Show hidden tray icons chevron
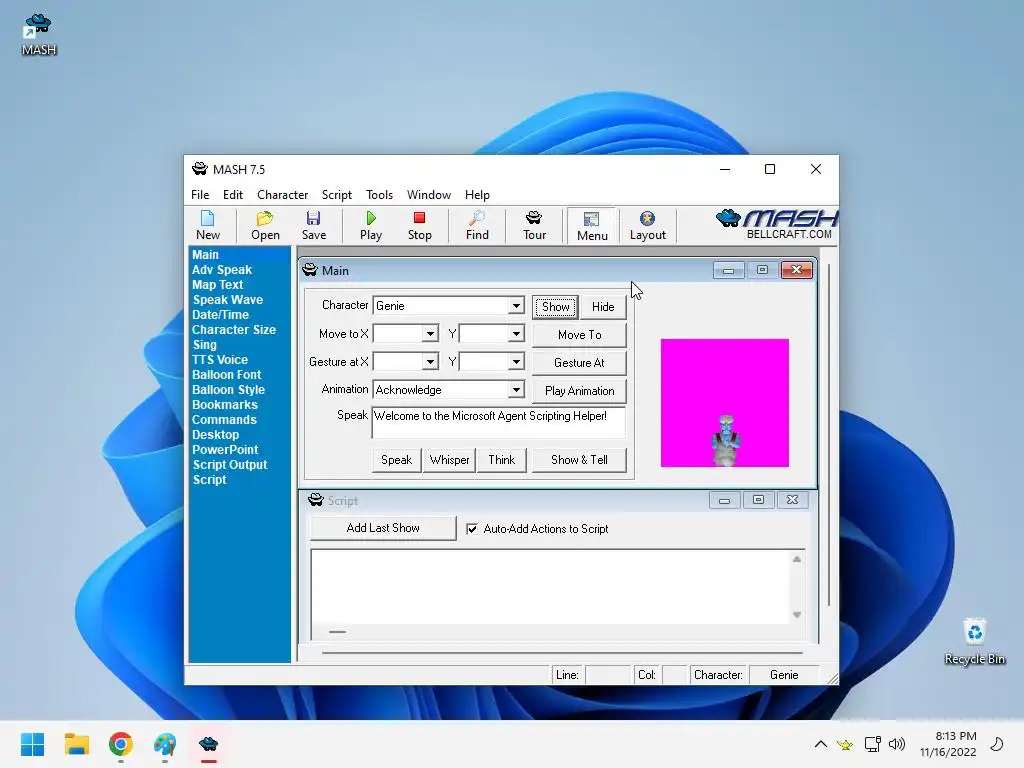Image resolution: width=1024 pixels, height=768 pixels. (821, 744)
